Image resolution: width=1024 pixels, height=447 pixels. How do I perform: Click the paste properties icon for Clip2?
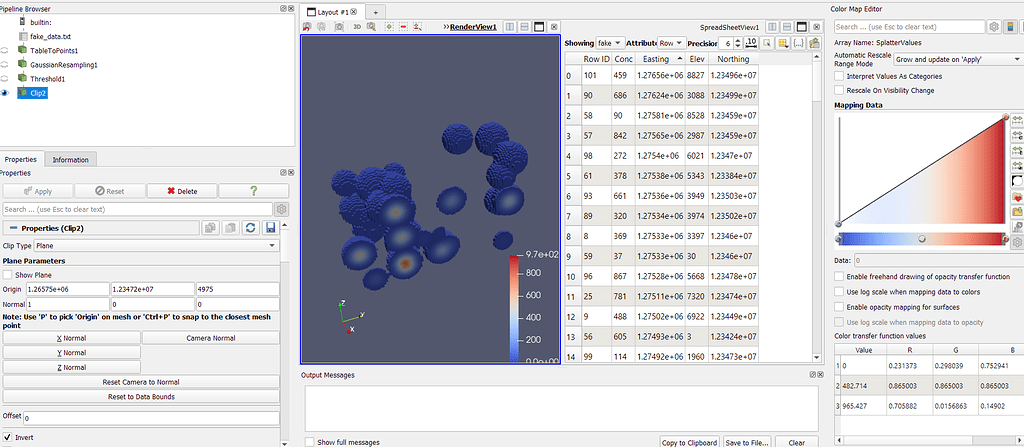[x=230, y=227]
